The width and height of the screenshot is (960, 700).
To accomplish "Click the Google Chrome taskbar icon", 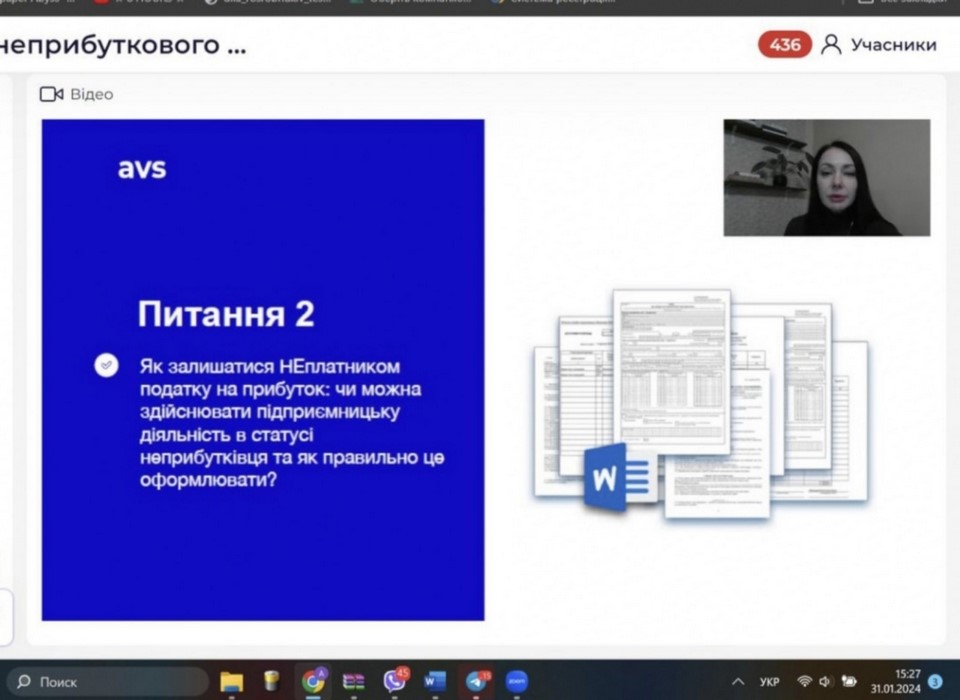I will click(313, 682).
